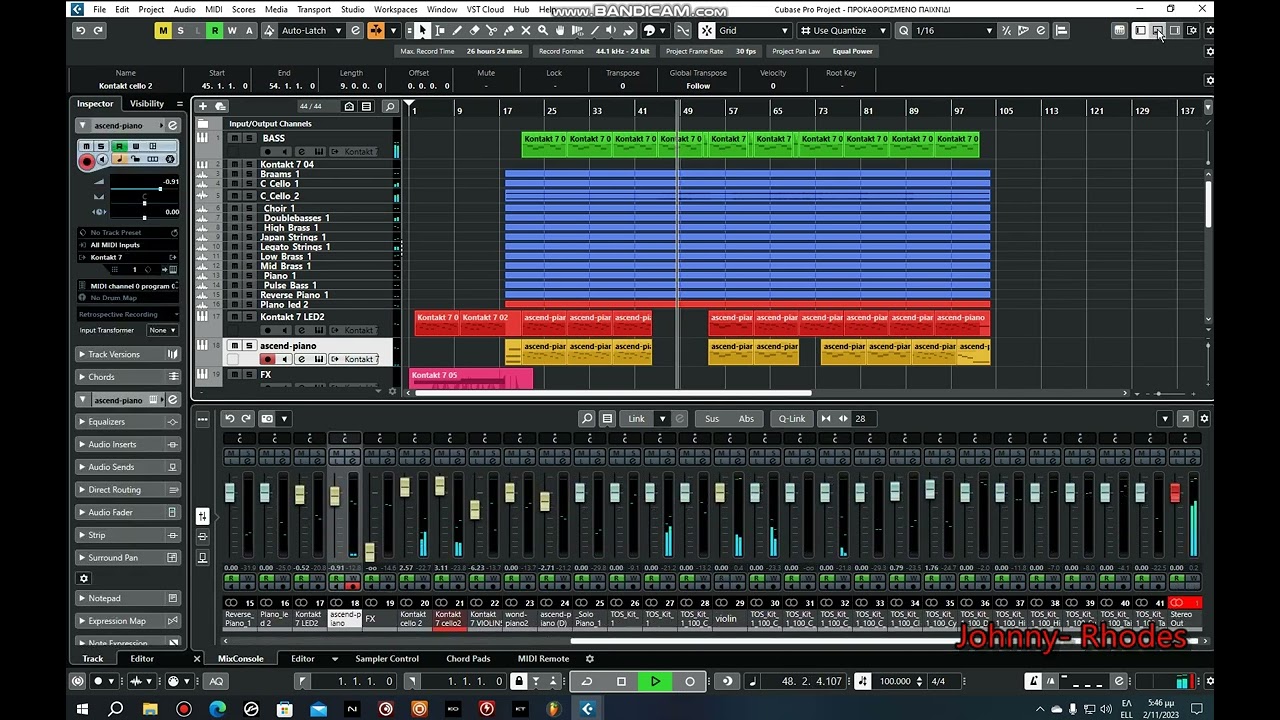The image size is (1280, 720).
Task: Expand the Equalizers inspector section
Action: [x=129, y=422]
